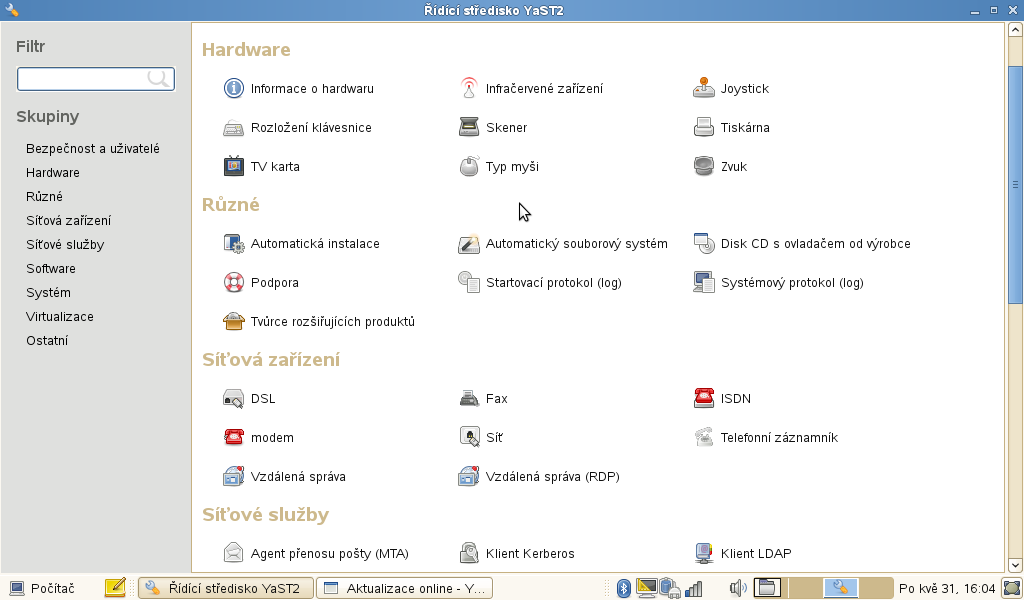This screenshot has height=600, width=1024.
Task: Open Agent přenosu pošty (MTA) icon
Action: pos(234,554)
